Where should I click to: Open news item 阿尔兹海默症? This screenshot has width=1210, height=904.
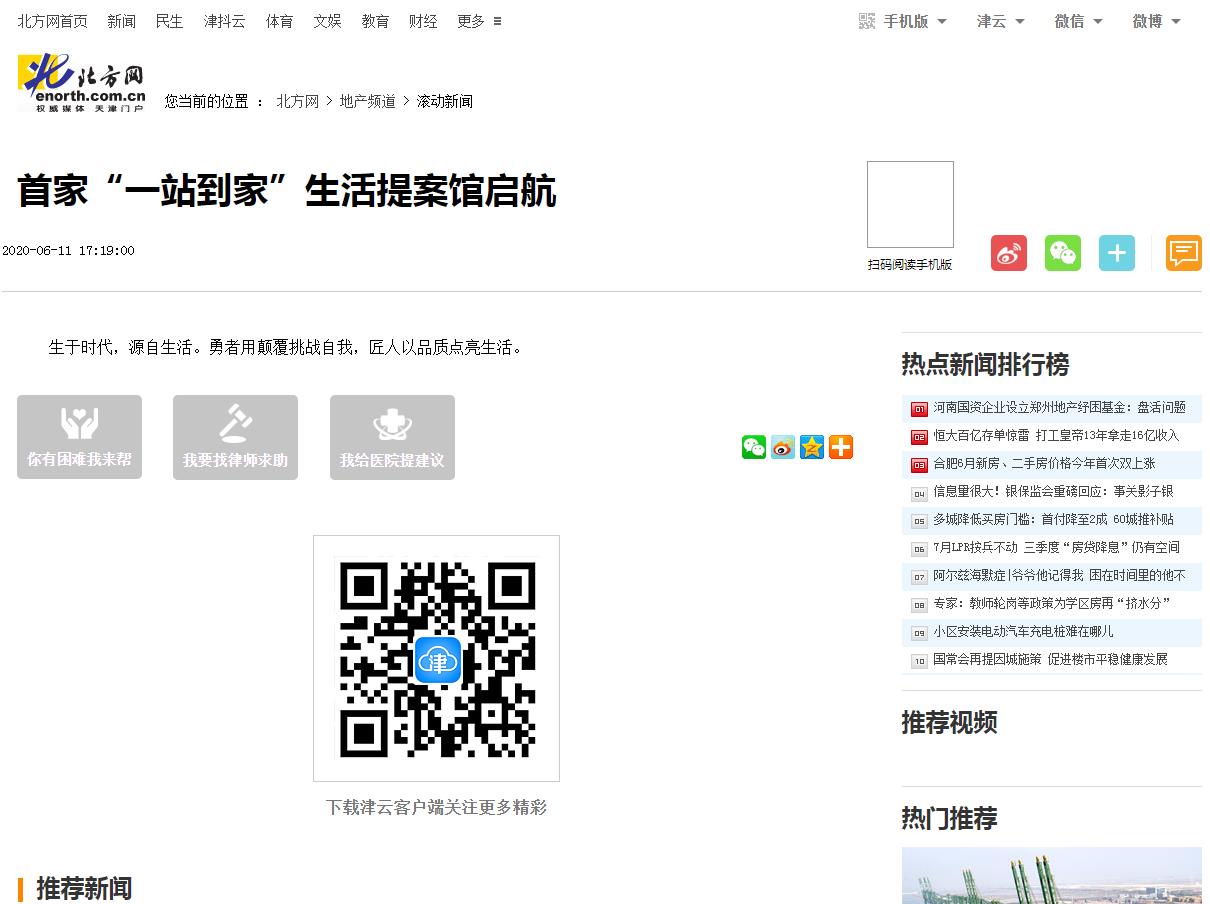tap(1059, 576)
